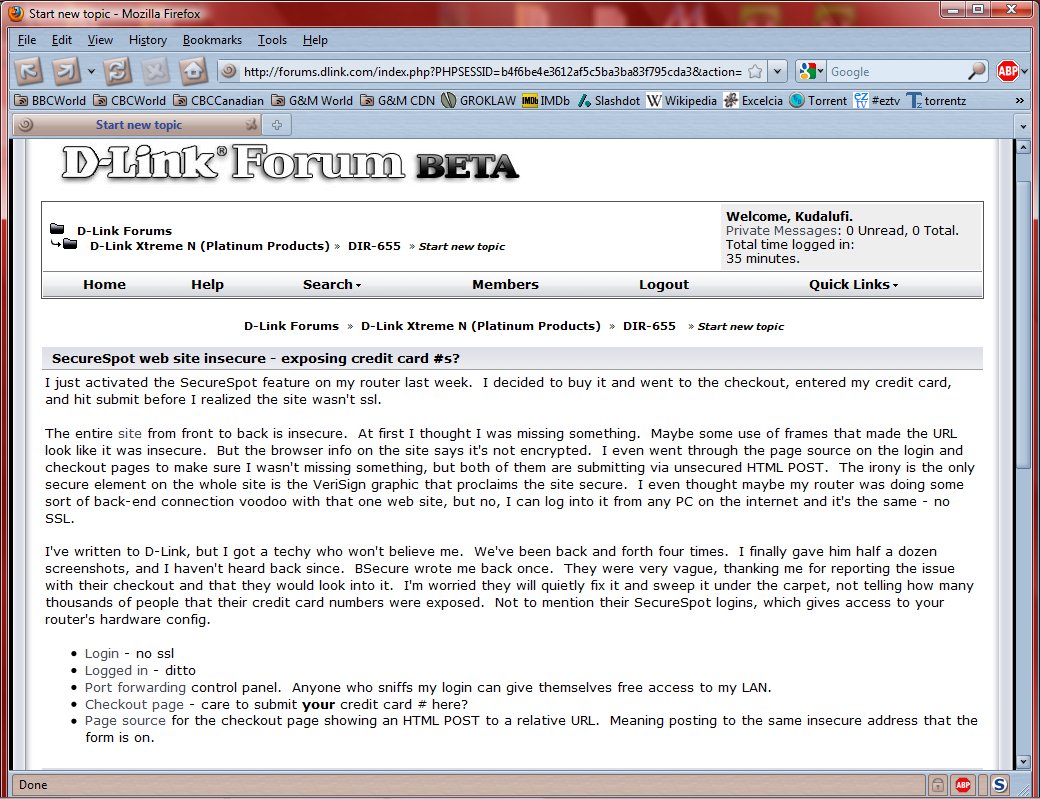Open the View menu
Viewport: 1040px width, 799px height.
point(100,40)
